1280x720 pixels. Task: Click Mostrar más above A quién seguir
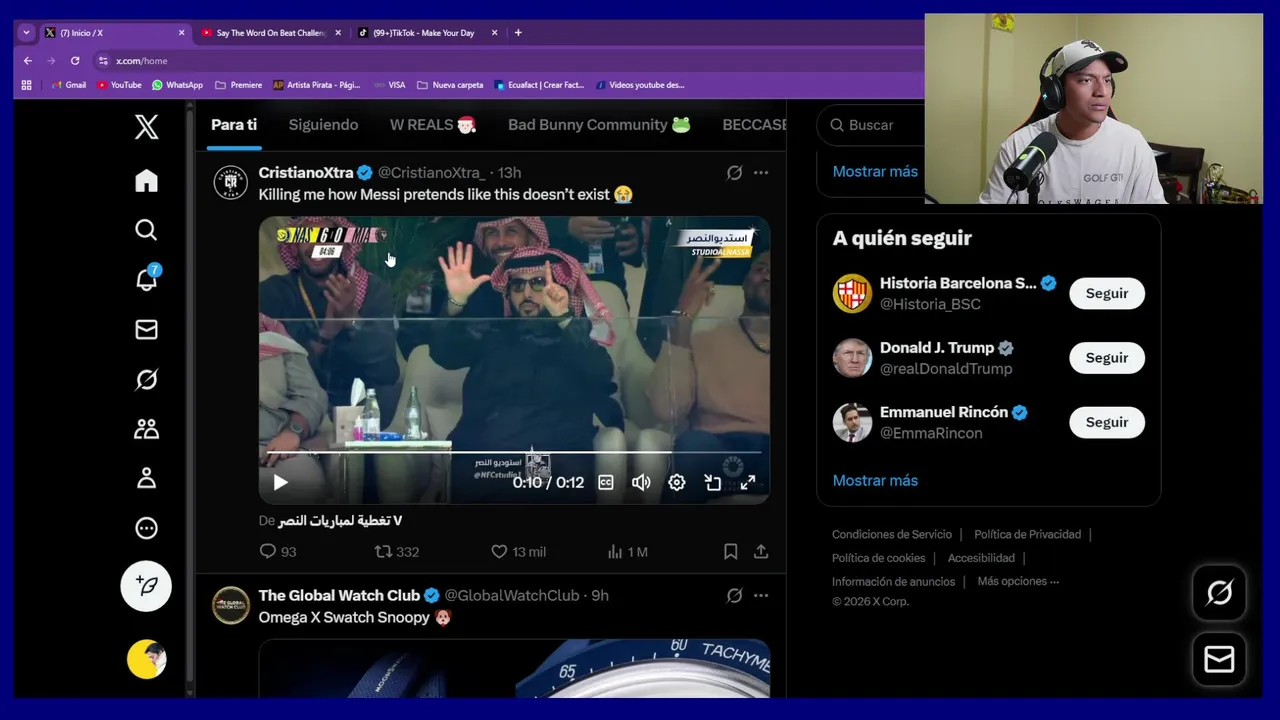coord(875,172)
